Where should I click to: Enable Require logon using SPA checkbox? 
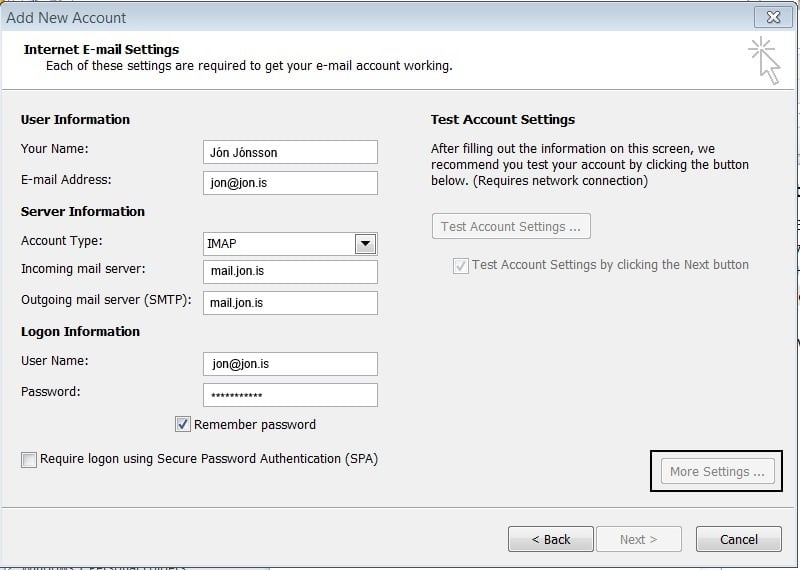29,459
